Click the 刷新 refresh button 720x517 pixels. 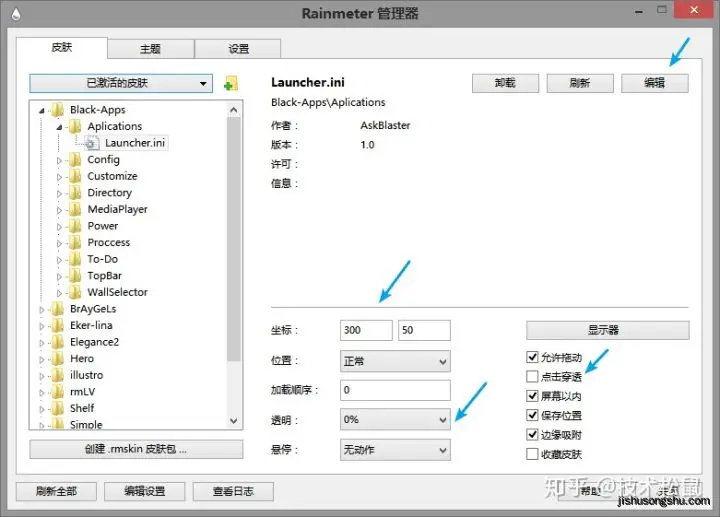click(x=580, y=83)
